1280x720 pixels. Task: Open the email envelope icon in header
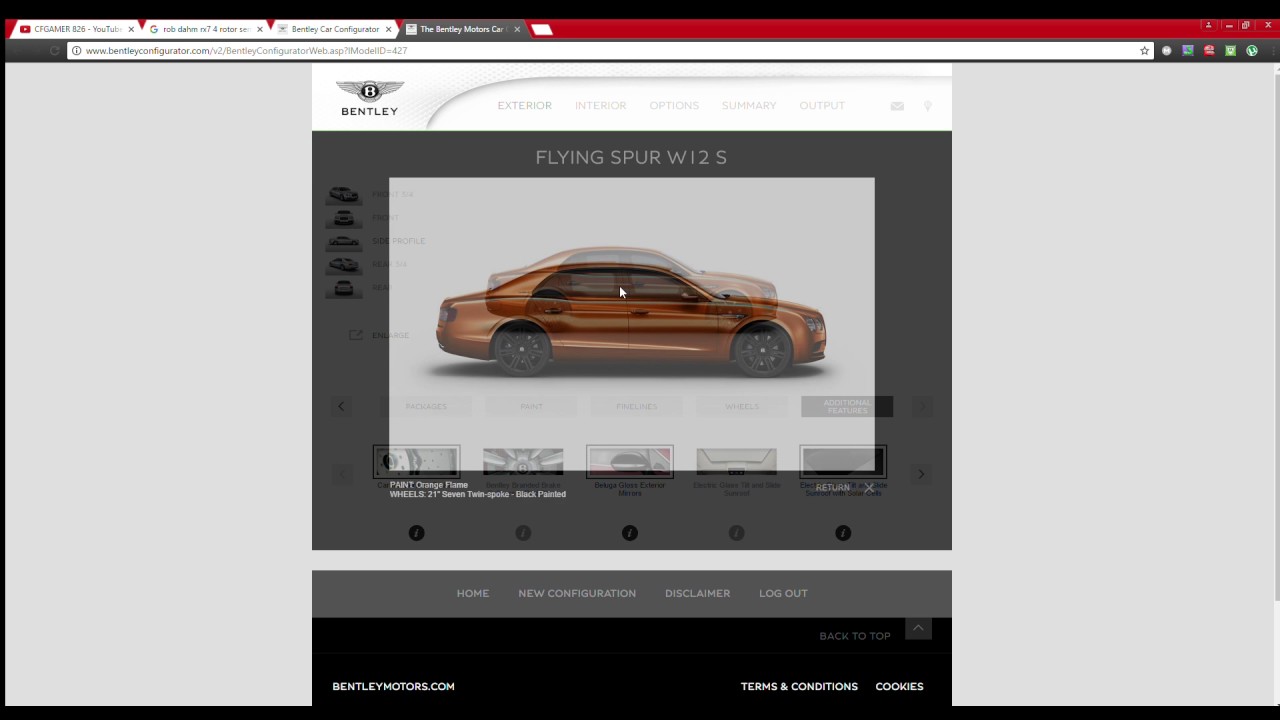click(x=897, y=106)
